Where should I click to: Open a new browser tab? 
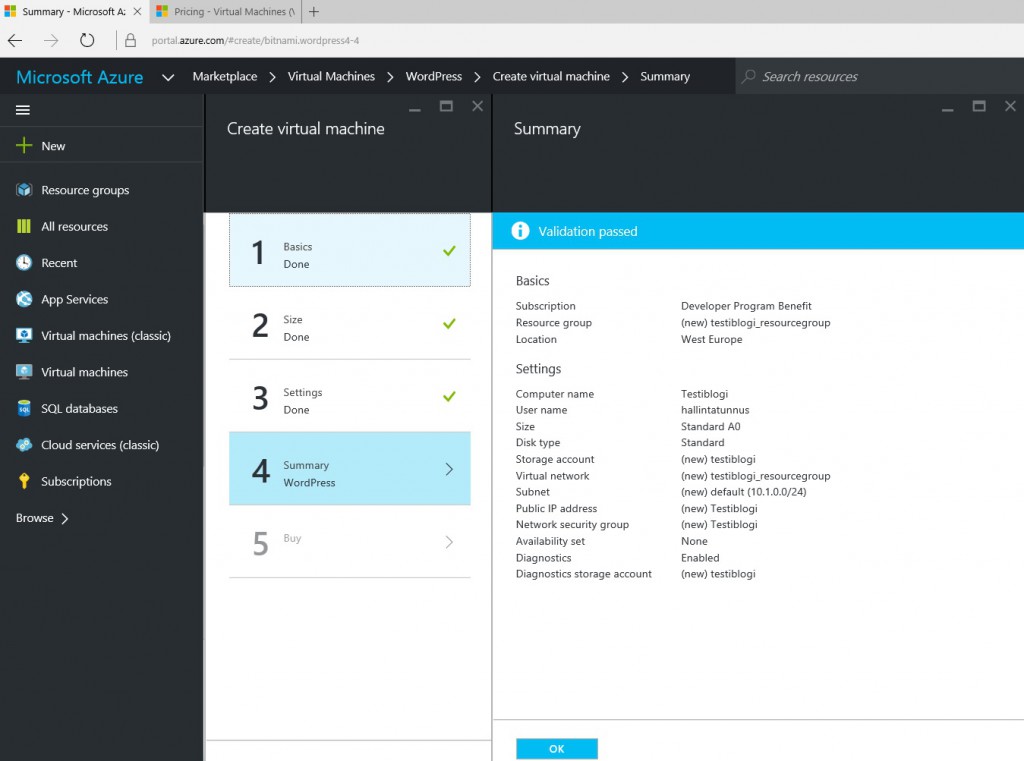coord(314,12)
